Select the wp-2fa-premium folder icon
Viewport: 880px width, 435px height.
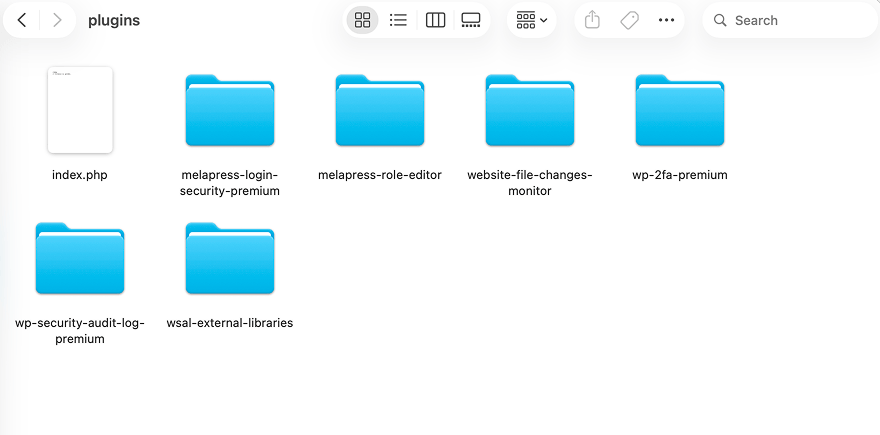pyautogui.click(x=680, y=110)
